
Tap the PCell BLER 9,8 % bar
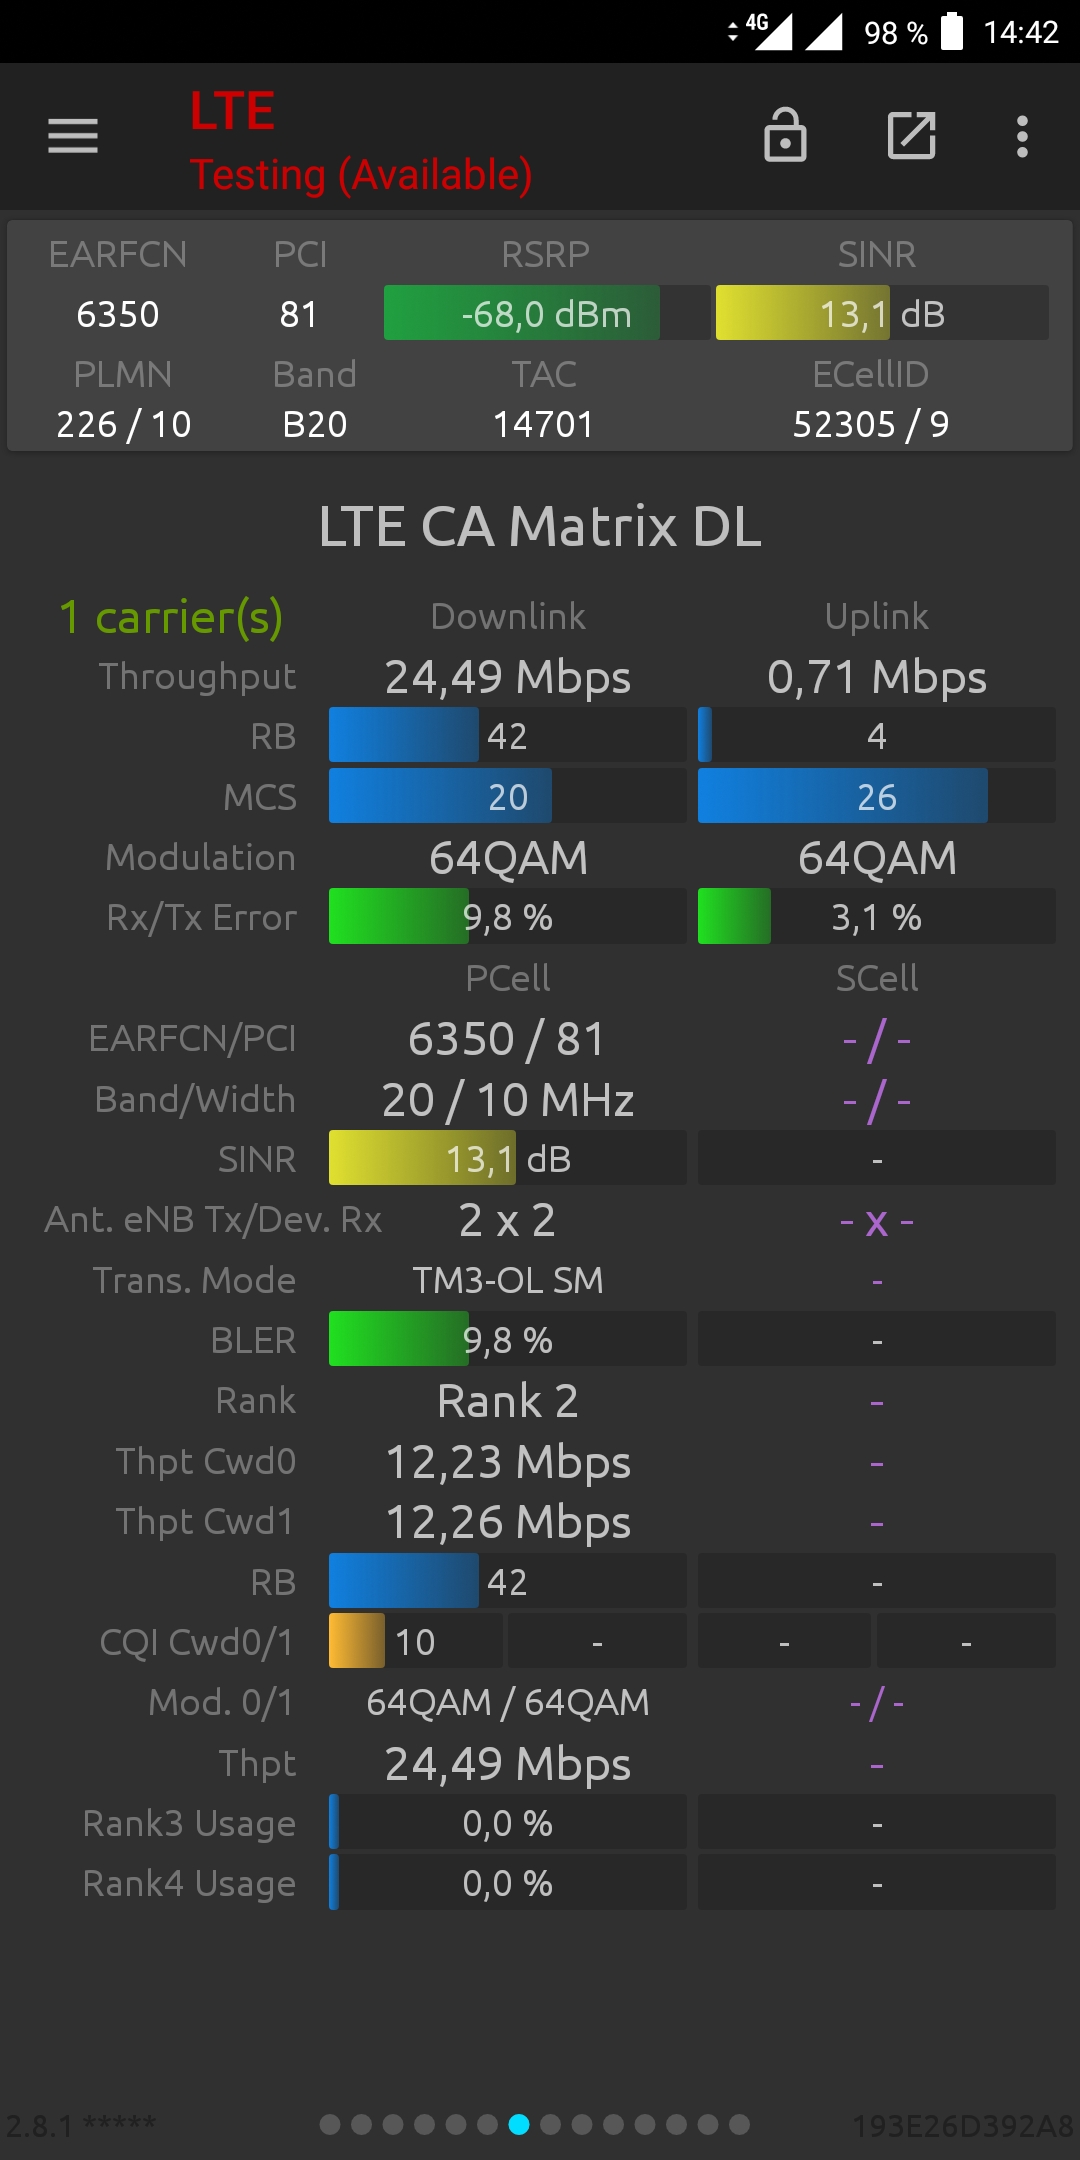pyautogui.click(x=508, y=1339)
